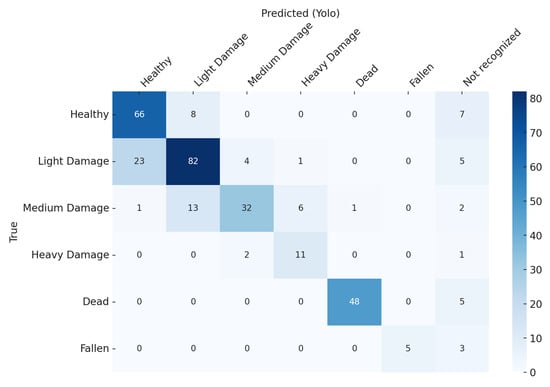Click the Fallen row label
550x387 pixels.
click(94, 348)
